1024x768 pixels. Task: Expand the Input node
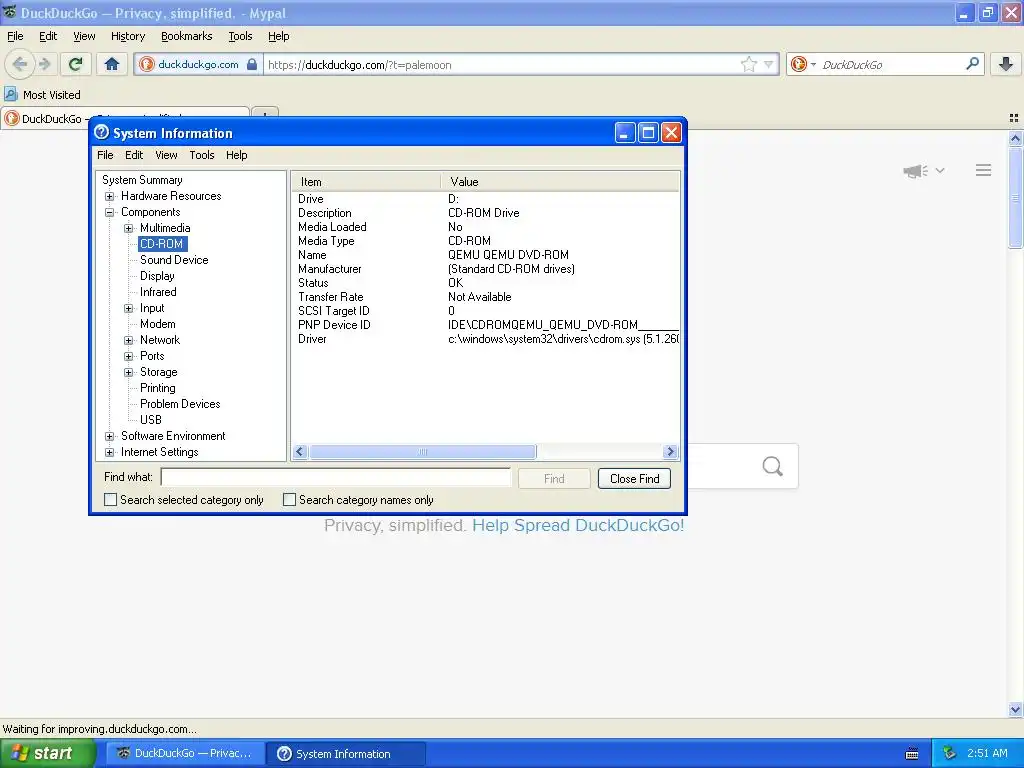(x=129, y=308)
